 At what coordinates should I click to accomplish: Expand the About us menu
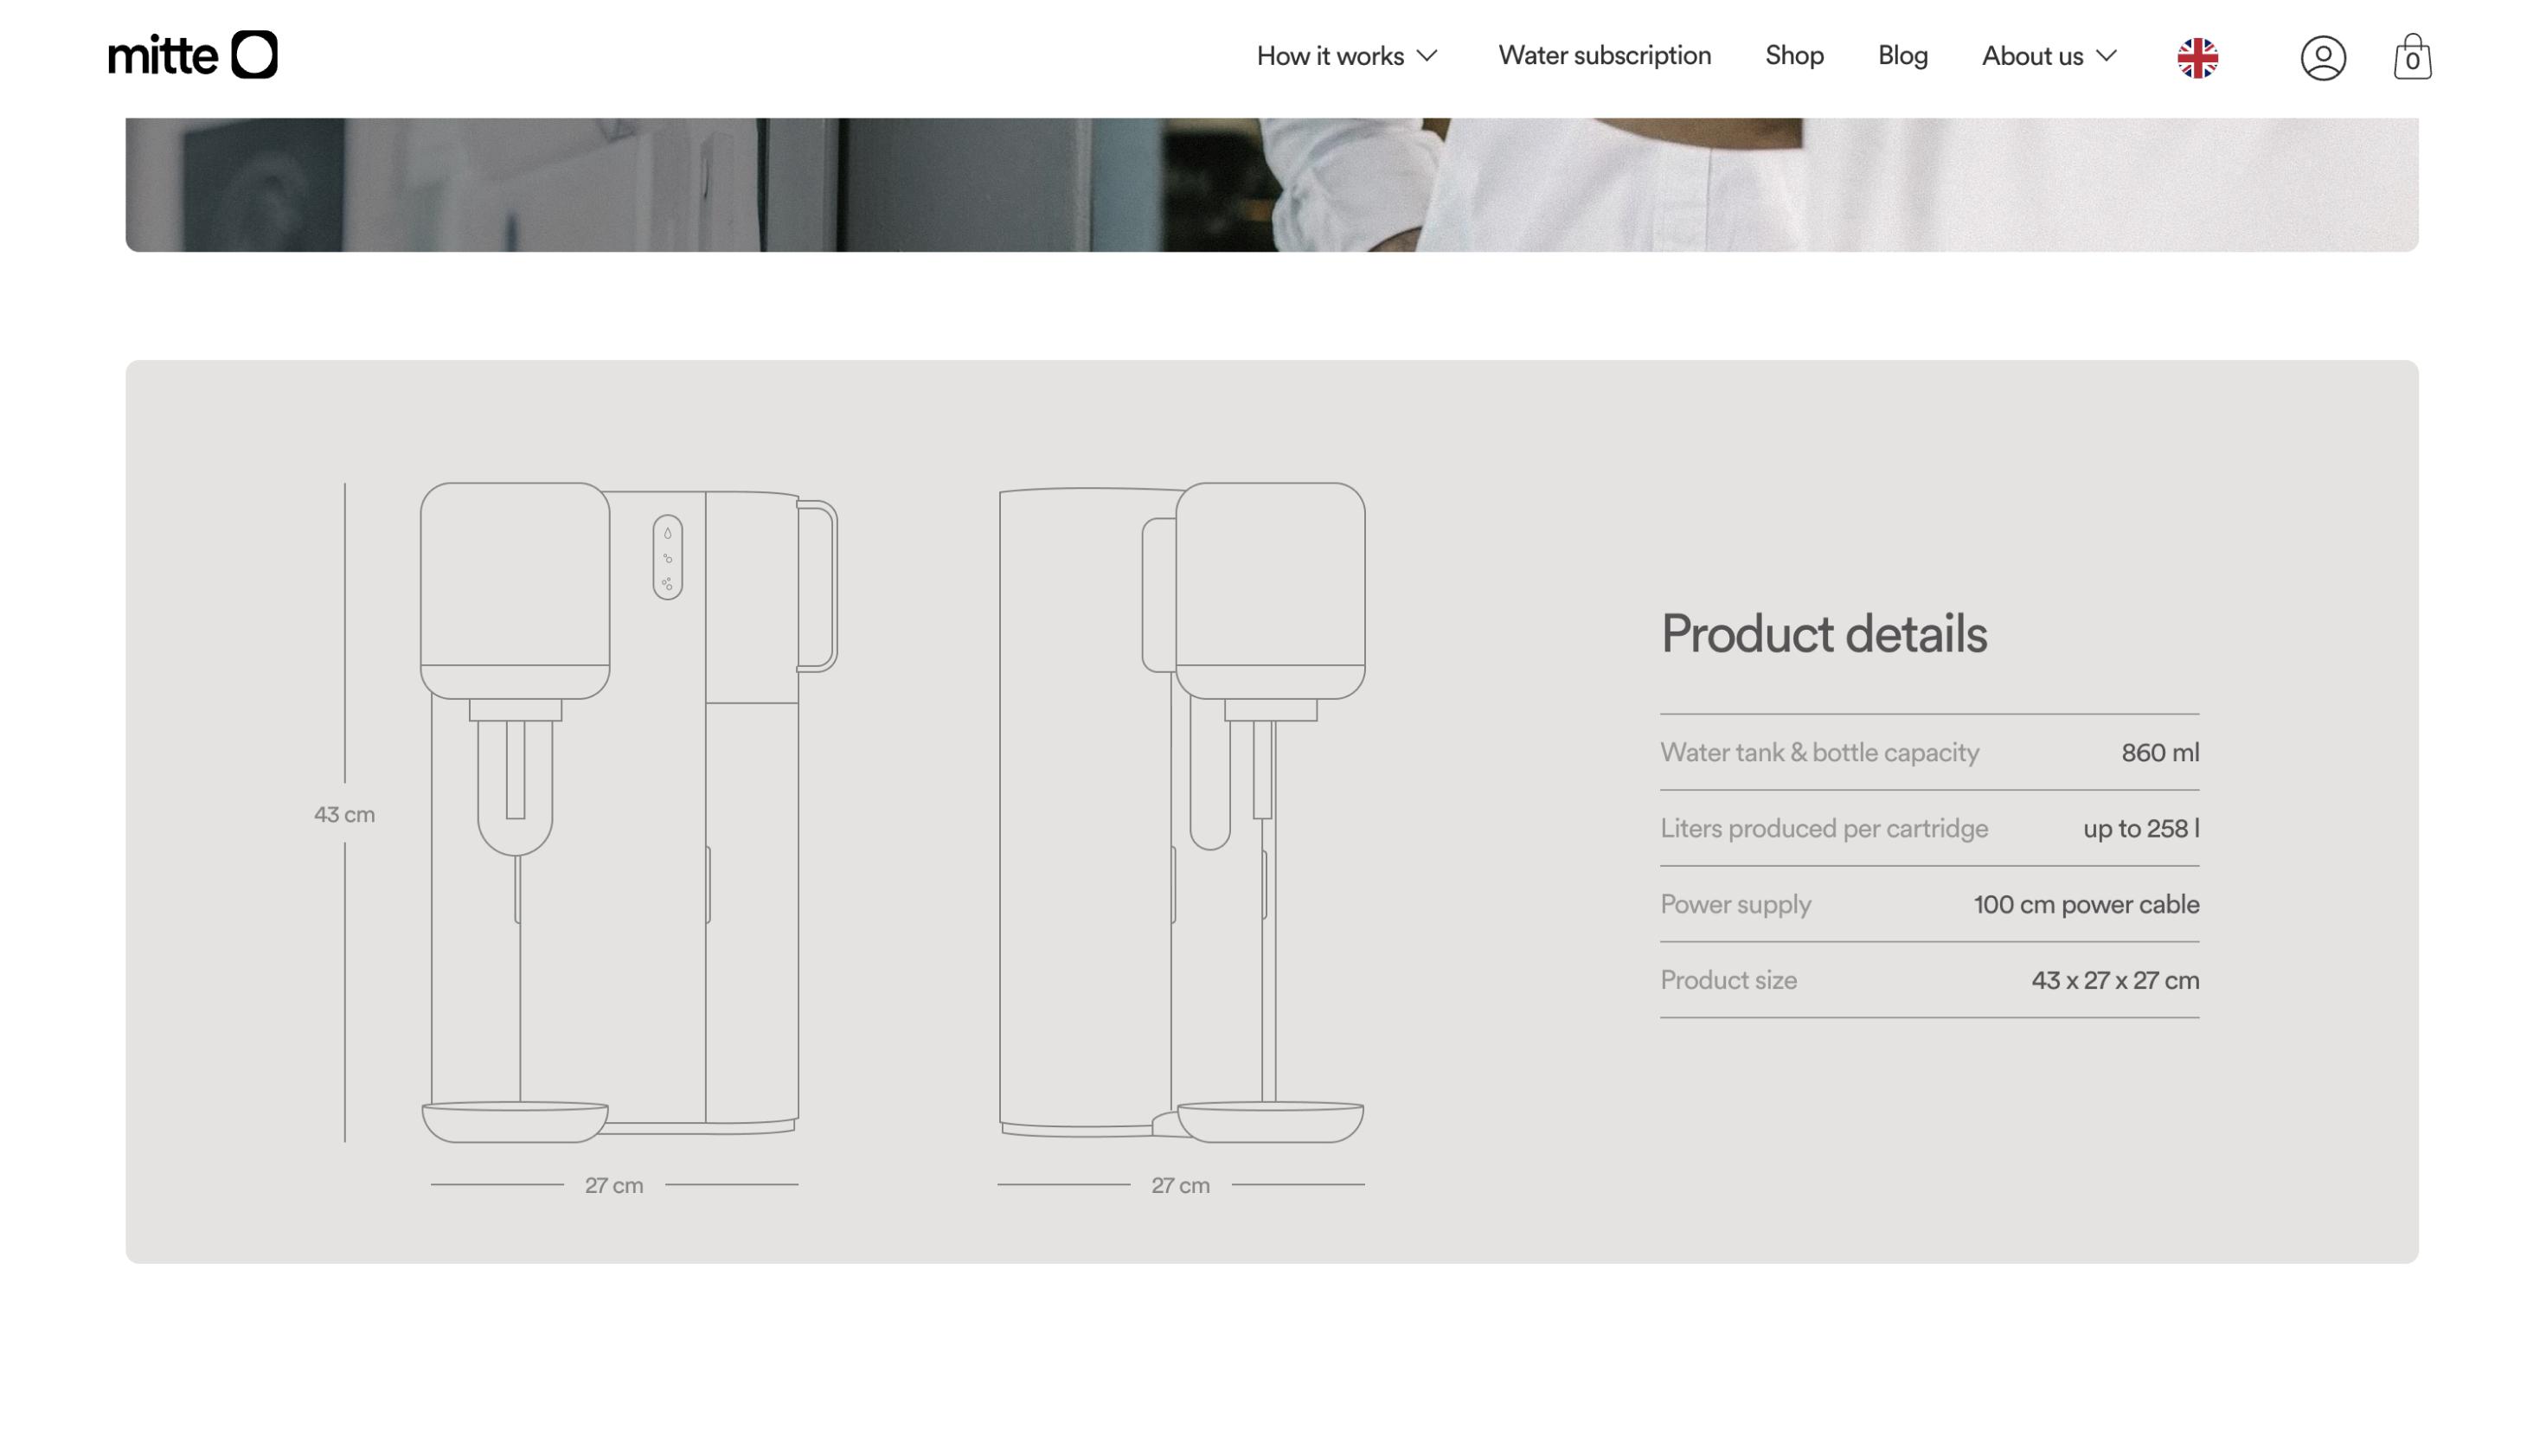pyautogui.click(x=2049, y=56)
